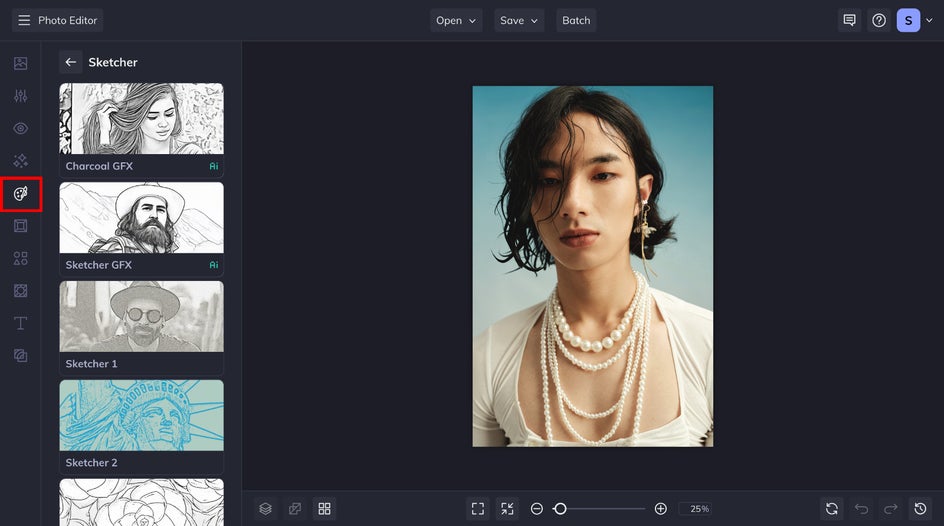This screenshot has height=526, width=944.
Task: Apply the Sketcher GFX effect
Action: point(141,228)
